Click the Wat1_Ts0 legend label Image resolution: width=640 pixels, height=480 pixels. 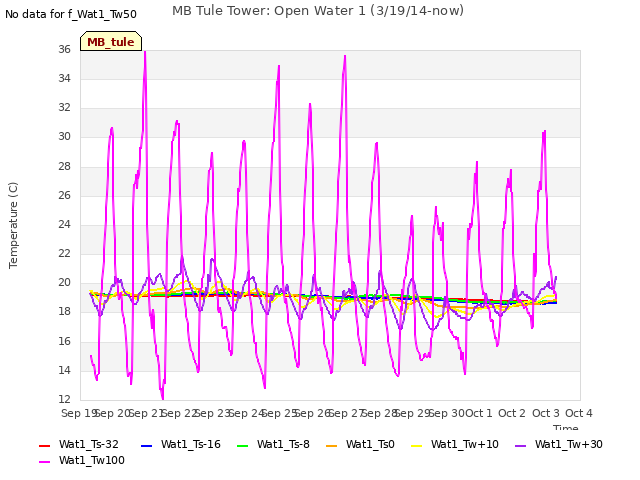pos(370,444)
